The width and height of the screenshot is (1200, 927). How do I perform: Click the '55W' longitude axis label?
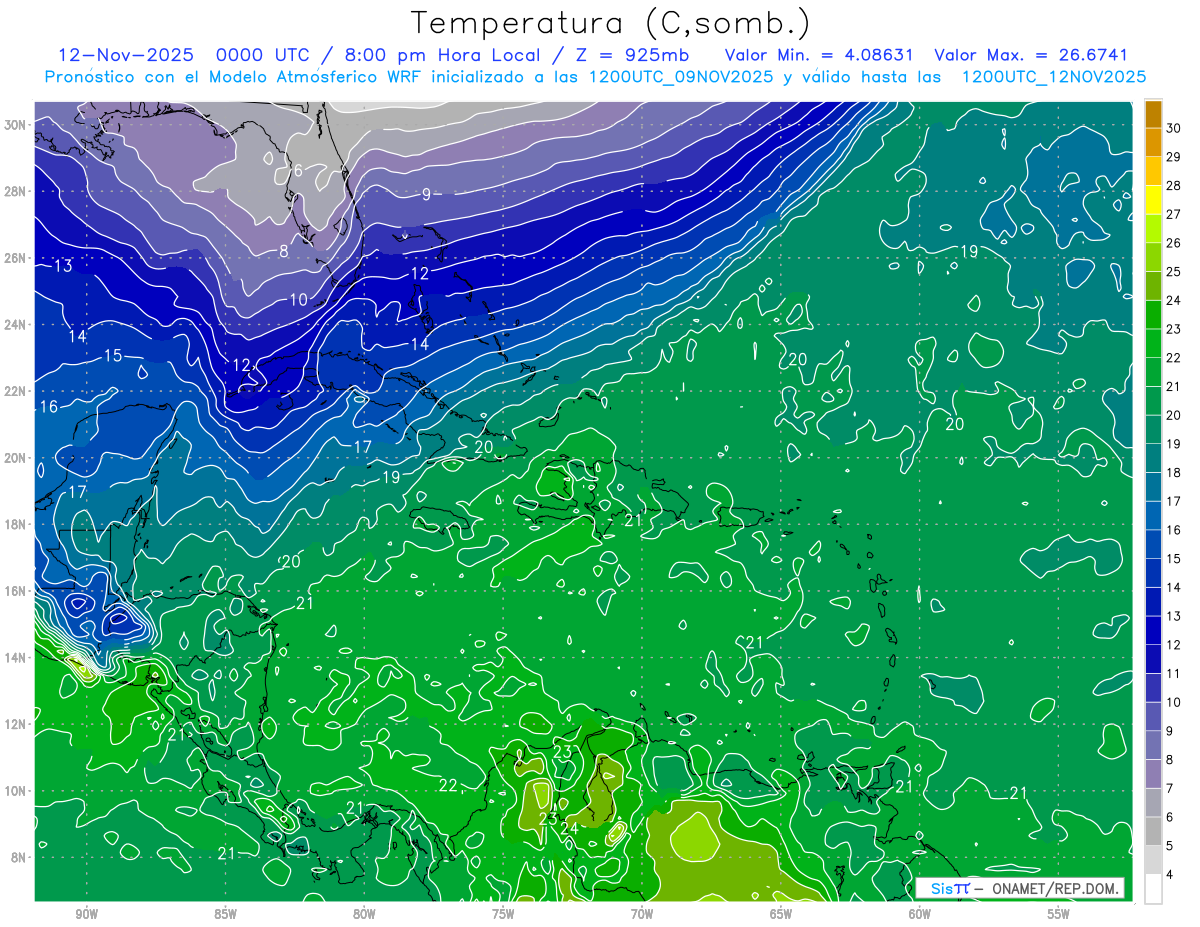[1059, 914]
